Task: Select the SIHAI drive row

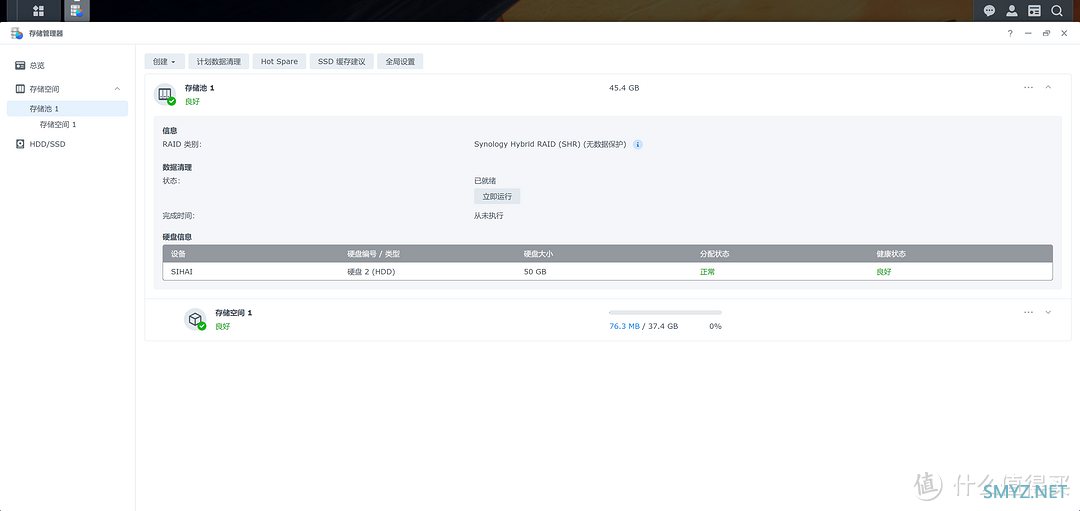Action: 608,271
